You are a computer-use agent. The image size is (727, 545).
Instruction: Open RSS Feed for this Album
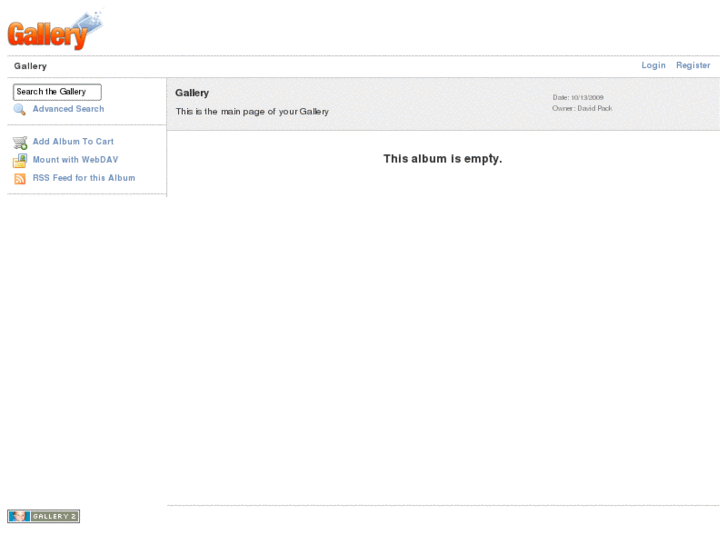point(84,178)
